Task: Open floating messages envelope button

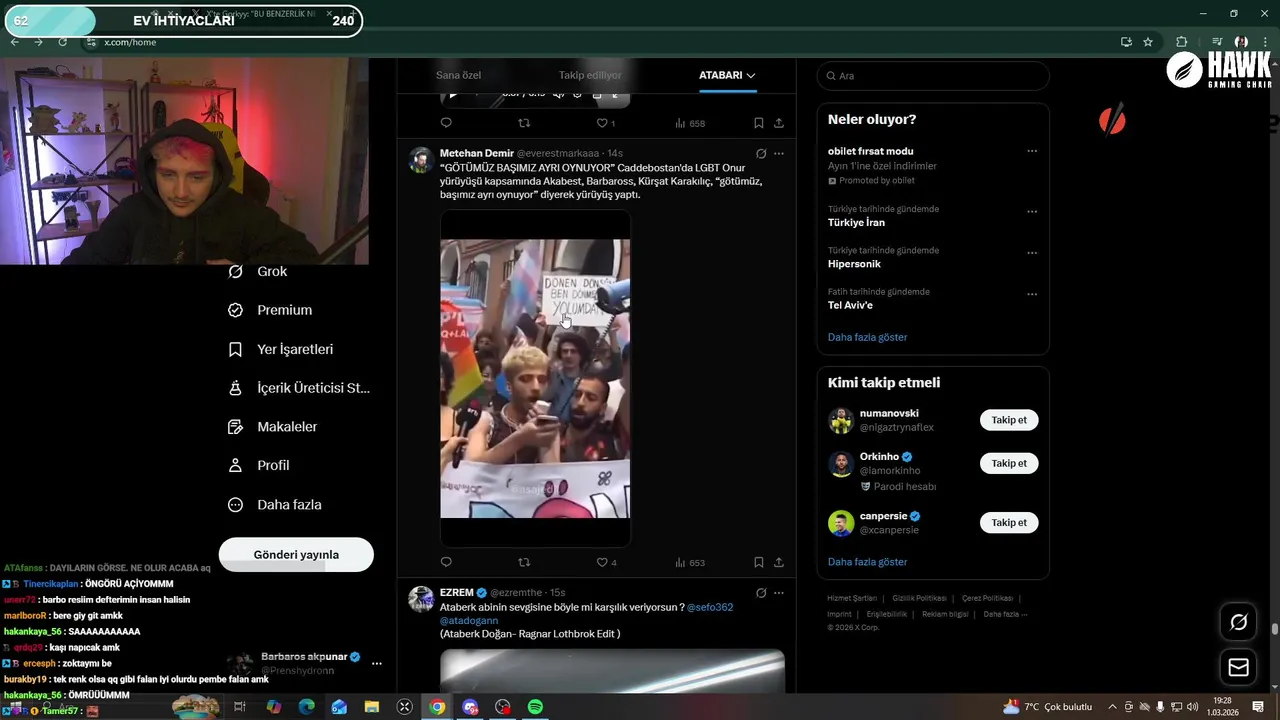Action: (1238, 667)
